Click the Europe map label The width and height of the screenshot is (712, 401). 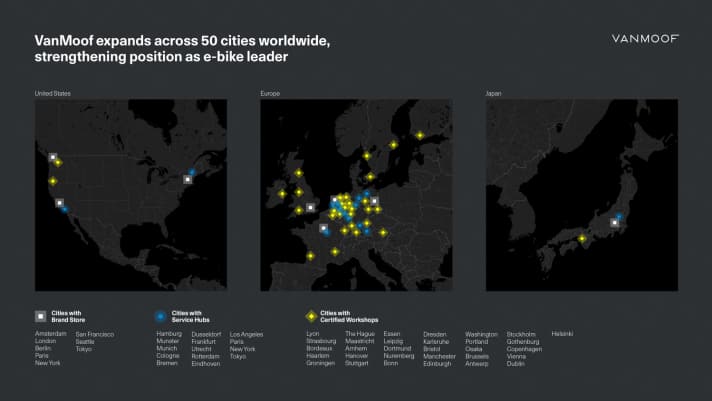271,93
